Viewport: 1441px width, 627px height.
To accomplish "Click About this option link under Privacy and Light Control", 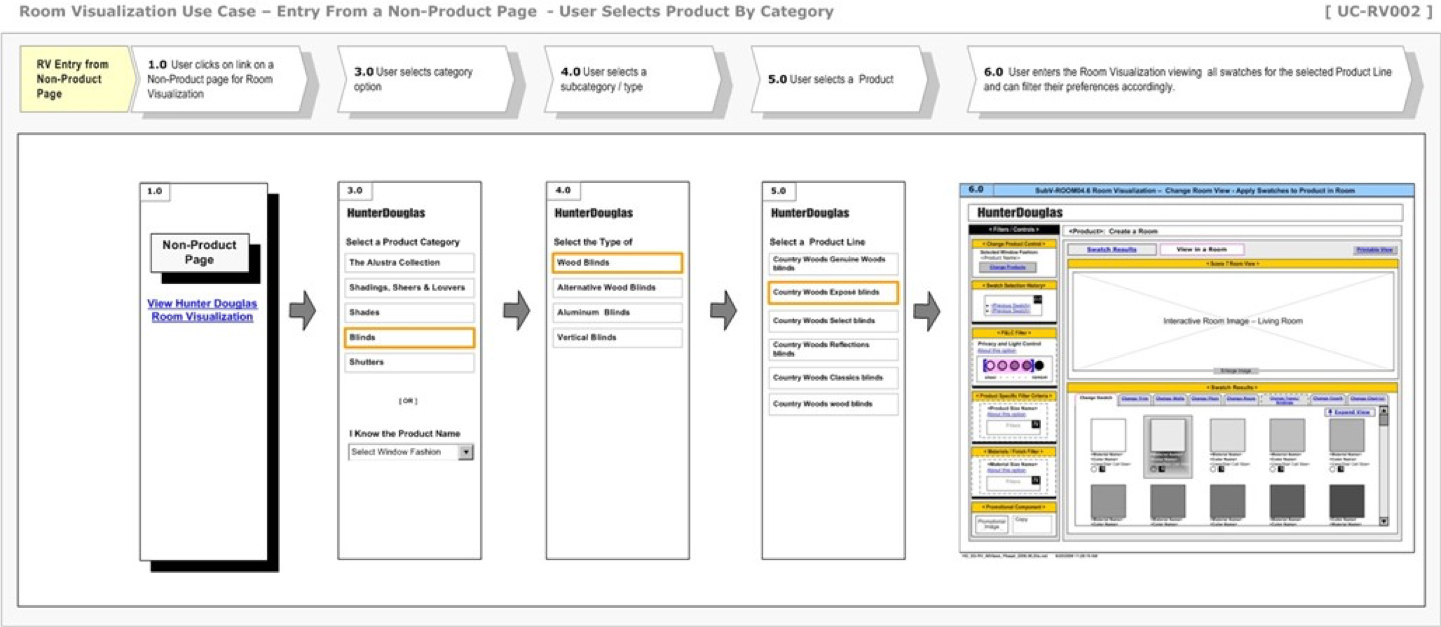I will 995,351.
